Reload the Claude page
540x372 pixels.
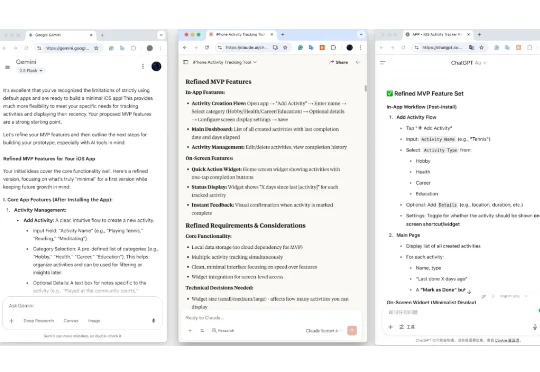click(207, 48)
